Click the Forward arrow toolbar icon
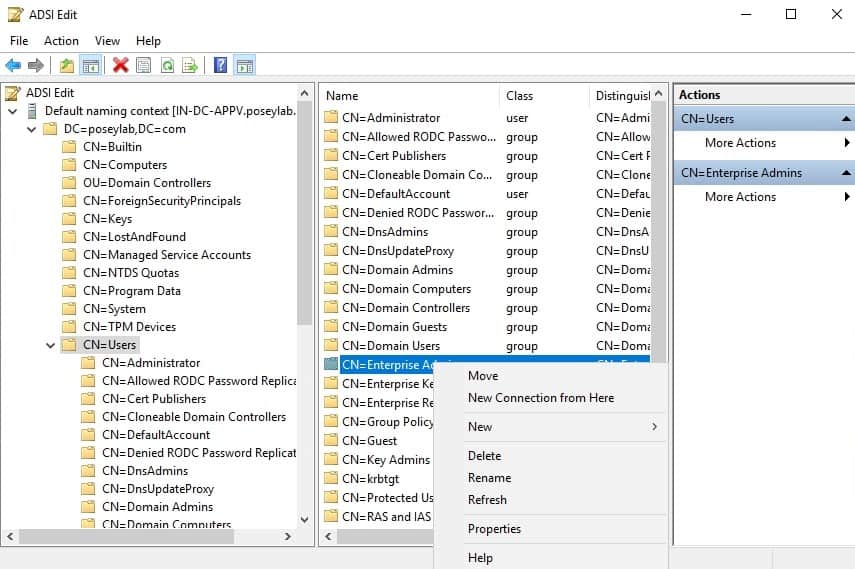This screenshot has width=855, height=569. [x=35, y=66]
